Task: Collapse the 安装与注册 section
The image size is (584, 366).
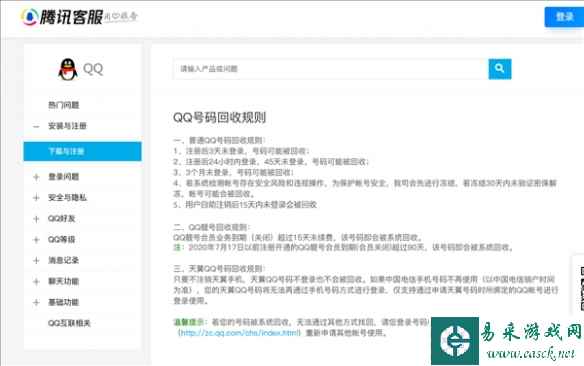Action: click(x=36, y=126)
